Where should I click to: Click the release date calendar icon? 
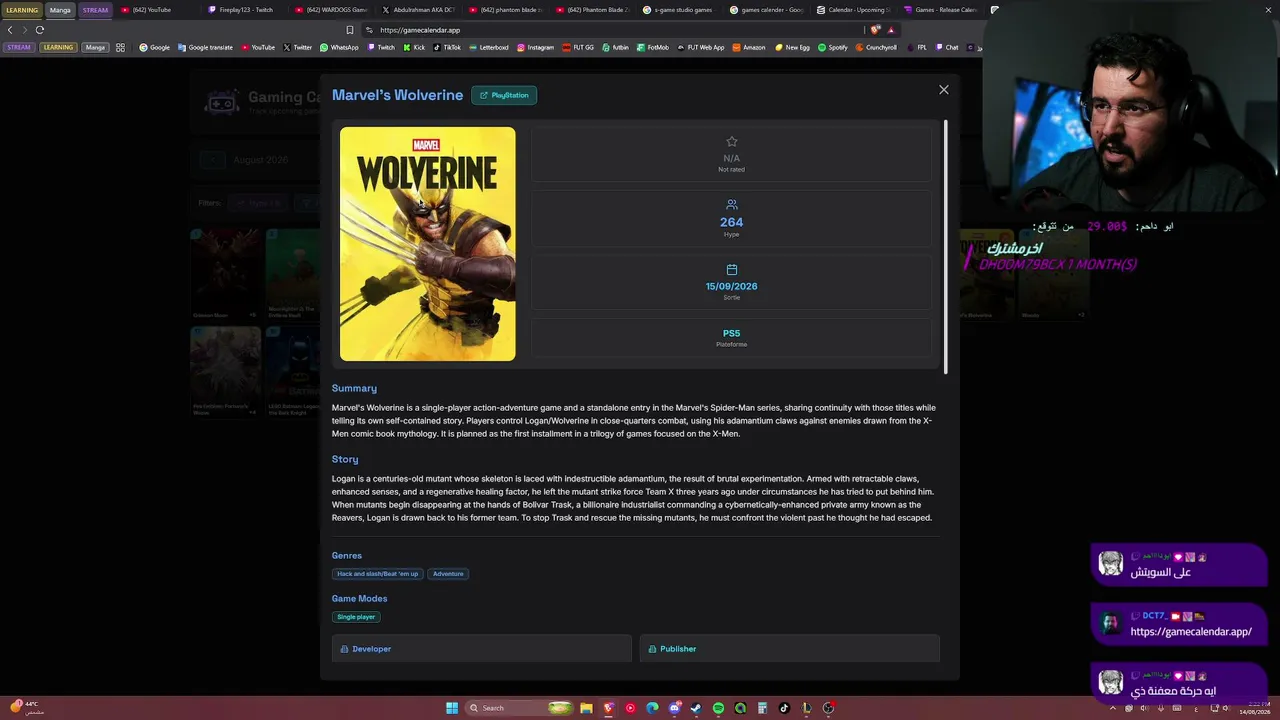tap(731, 270)
